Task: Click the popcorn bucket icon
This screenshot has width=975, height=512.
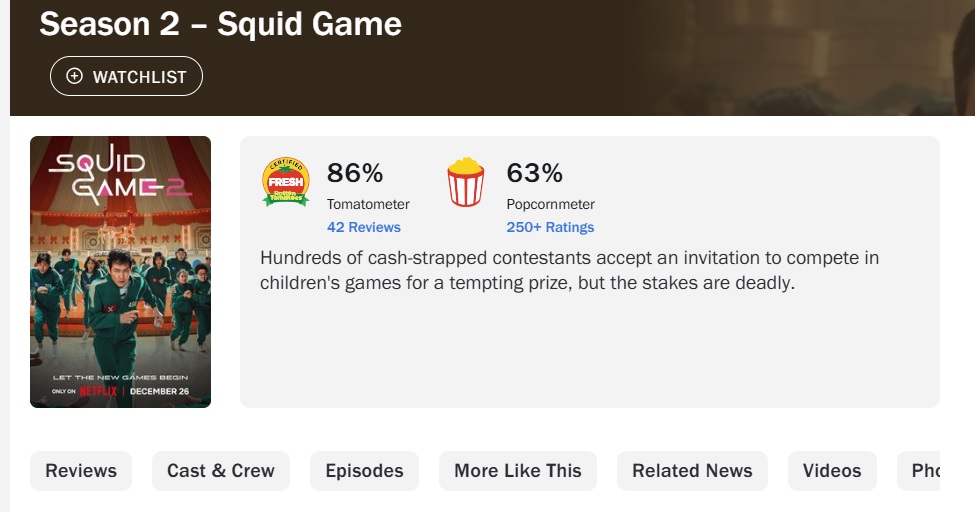Action: pos(465,182)
